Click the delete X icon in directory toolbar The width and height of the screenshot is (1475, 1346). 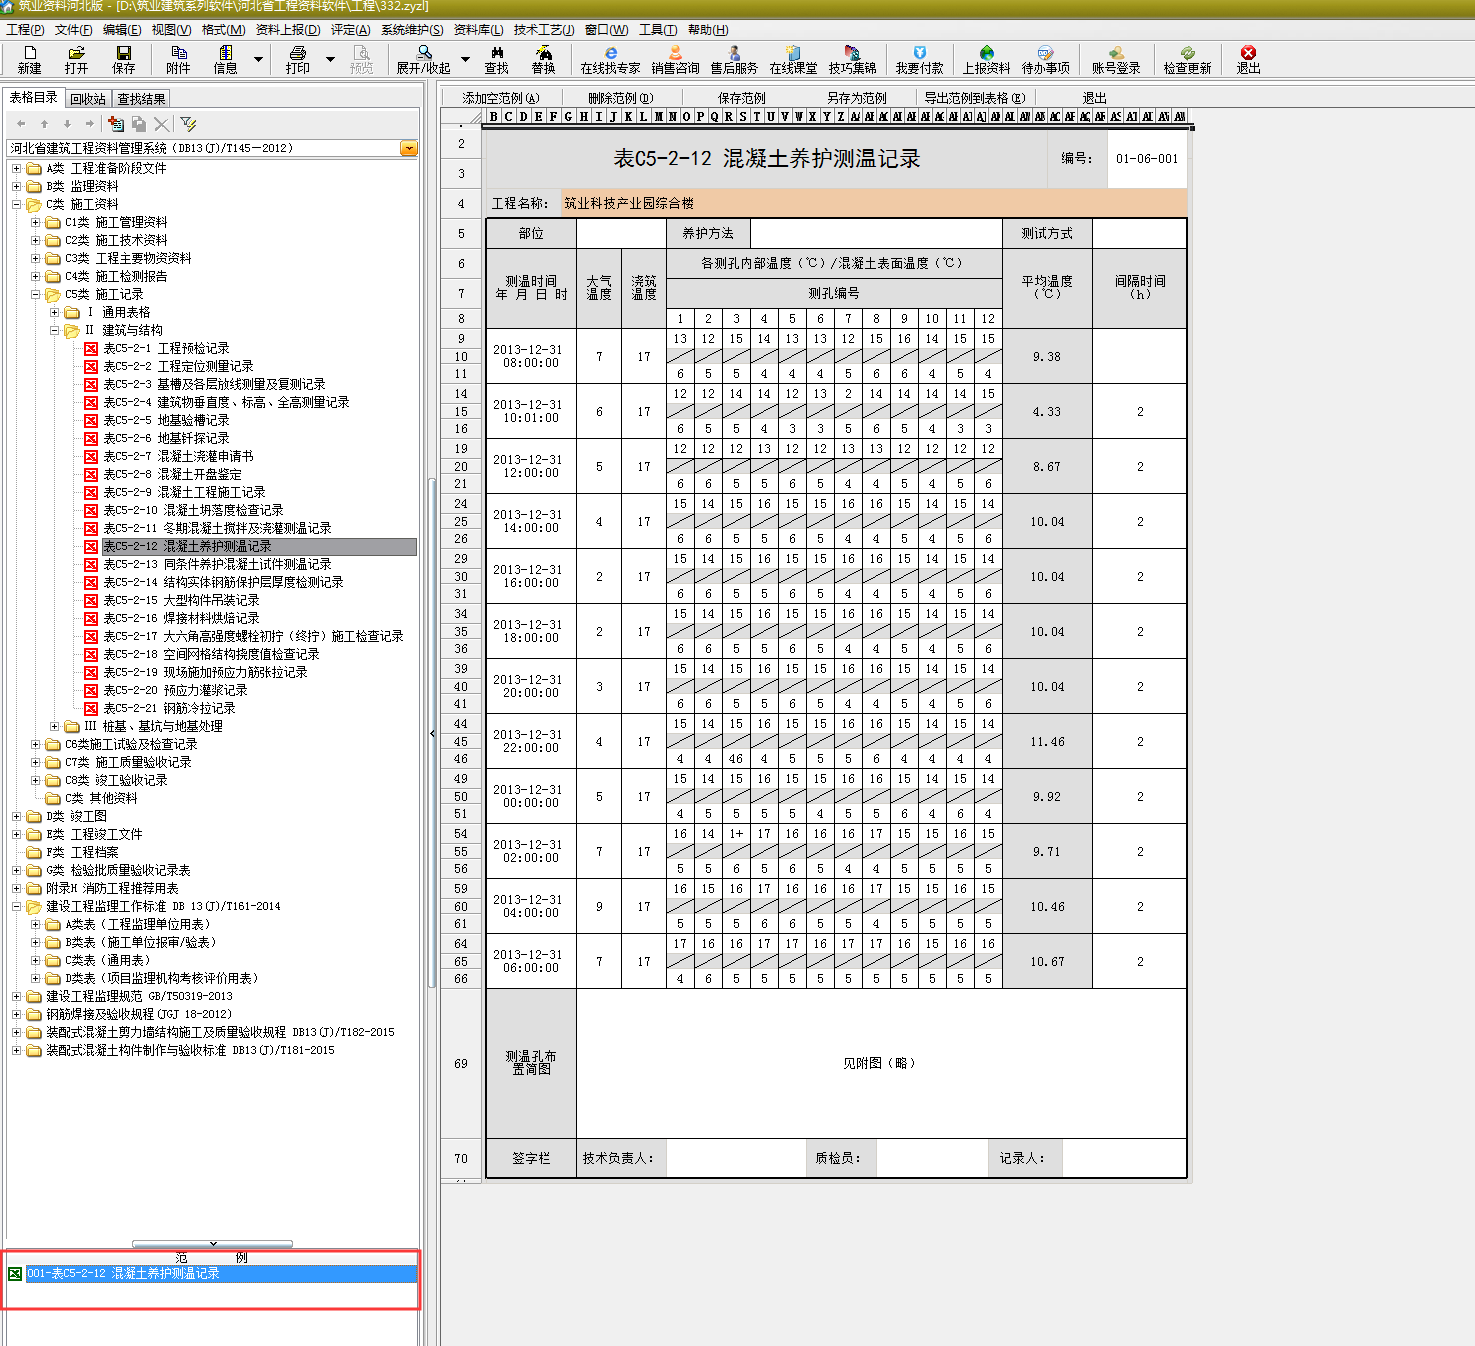click(x=161, y=124)
